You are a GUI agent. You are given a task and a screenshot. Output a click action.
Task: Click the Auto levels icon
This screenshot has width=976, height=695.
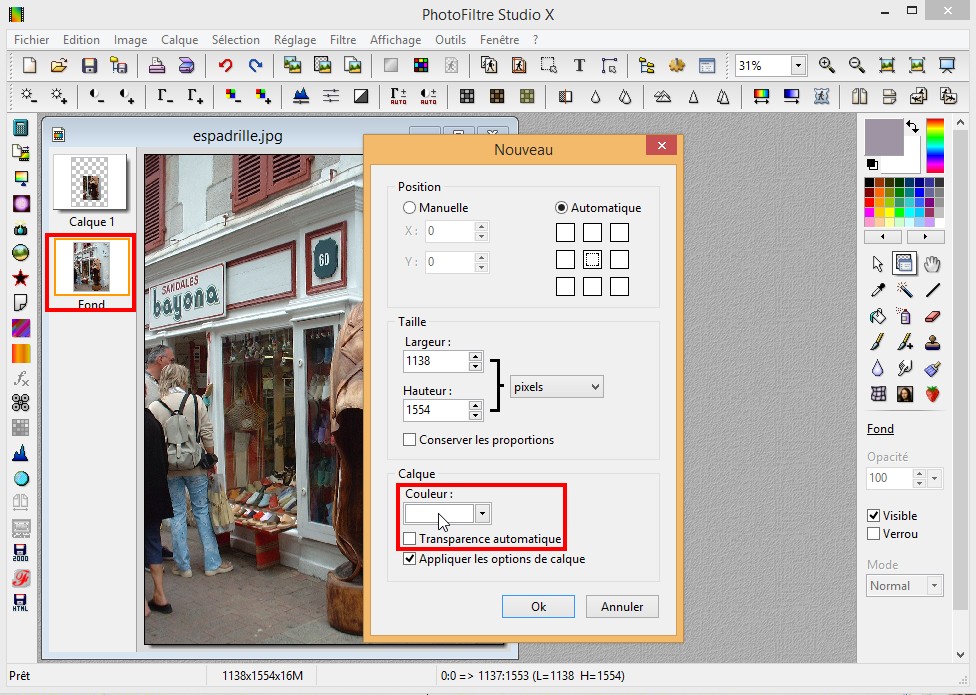click(398, 96)
